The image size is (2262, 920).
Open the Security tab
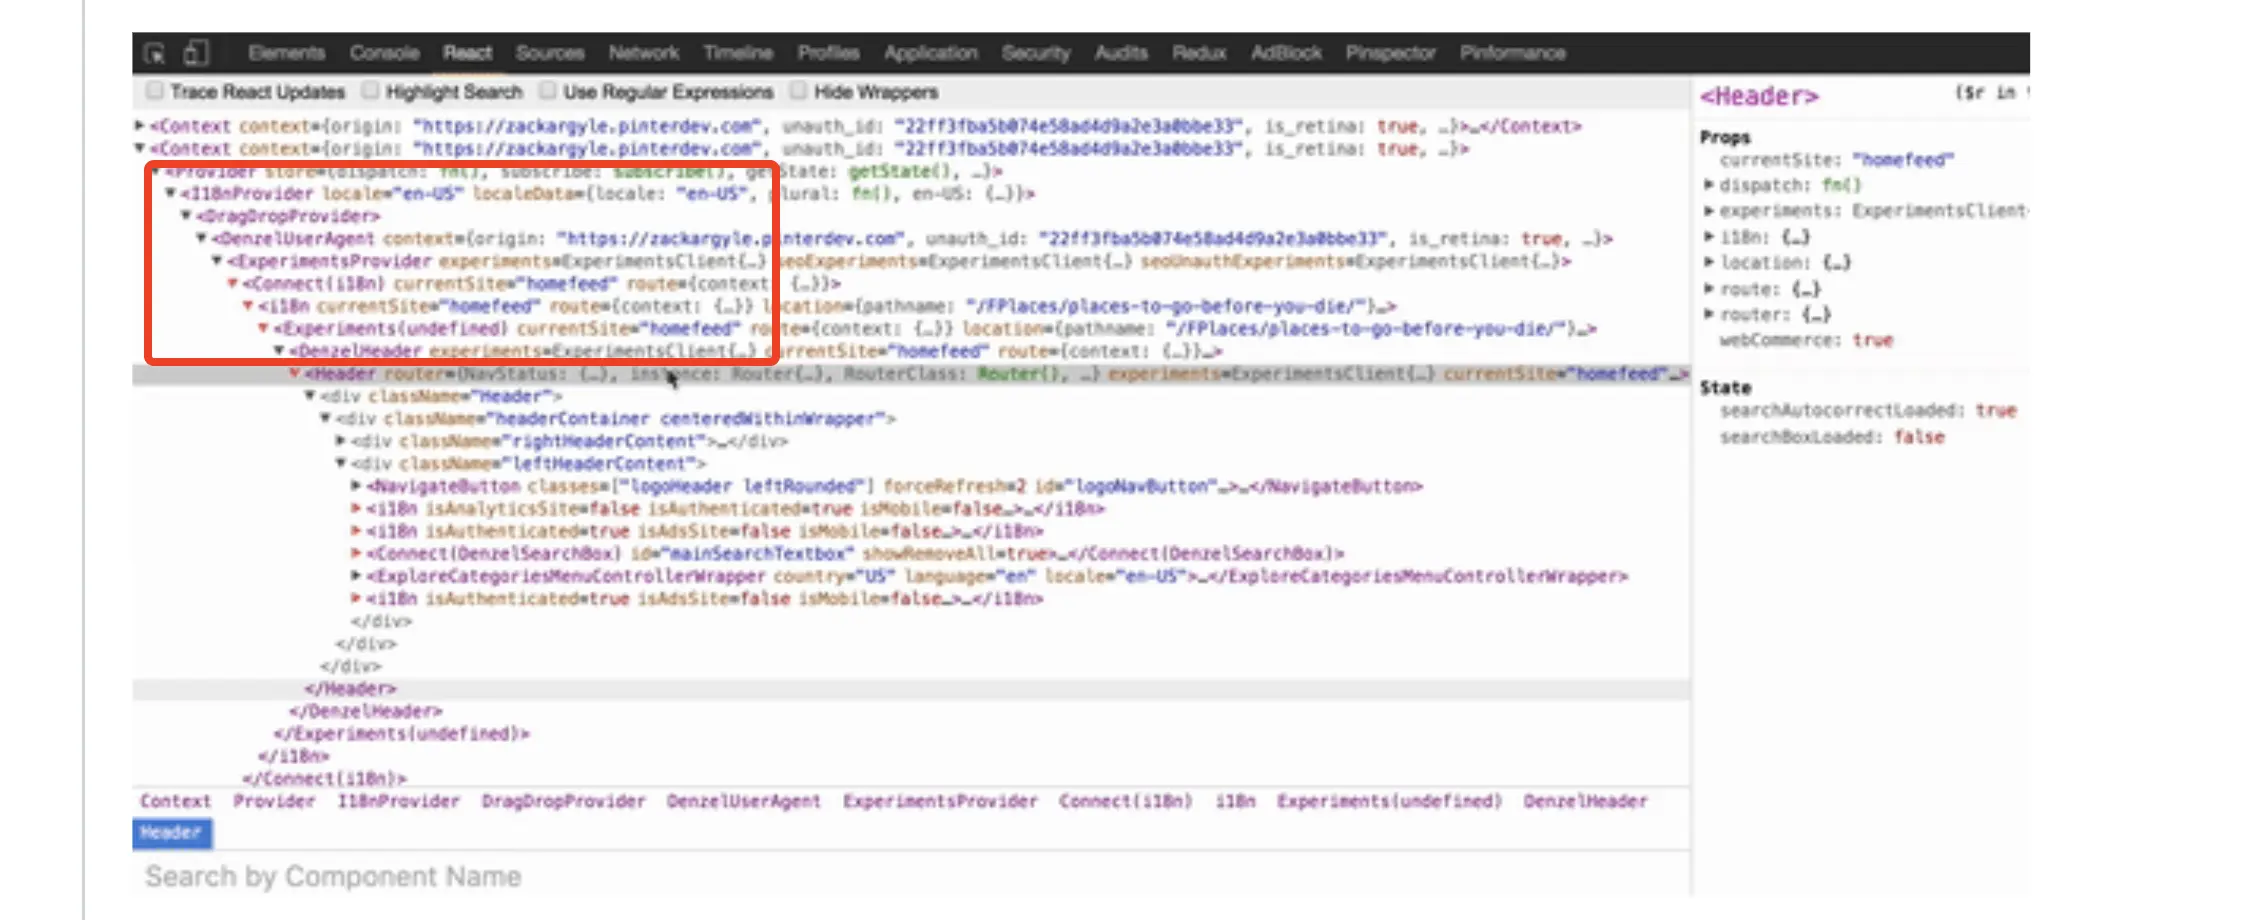coord(1036,53)
